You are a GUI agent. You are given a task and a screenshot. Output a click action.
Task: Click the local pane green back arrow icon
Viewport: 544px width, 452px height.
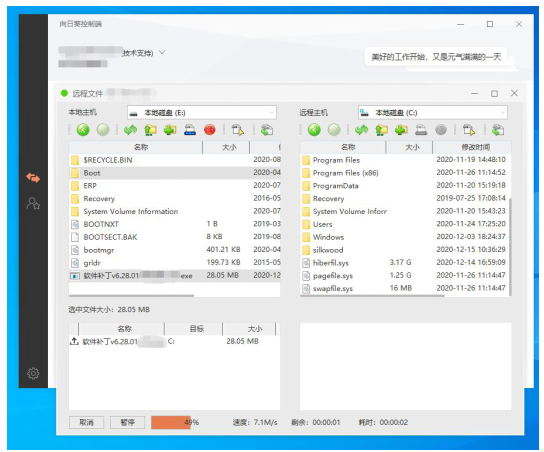pos(83,130)
